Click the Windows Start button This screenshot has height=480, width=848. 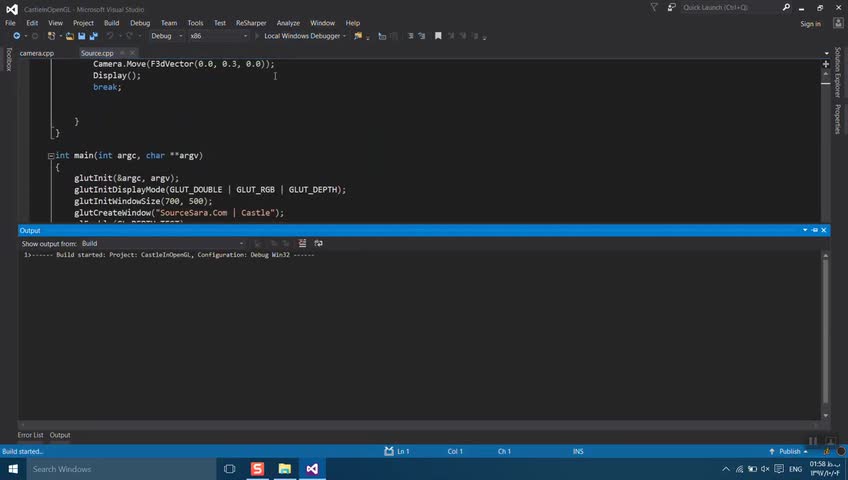[x=13, y=469]
